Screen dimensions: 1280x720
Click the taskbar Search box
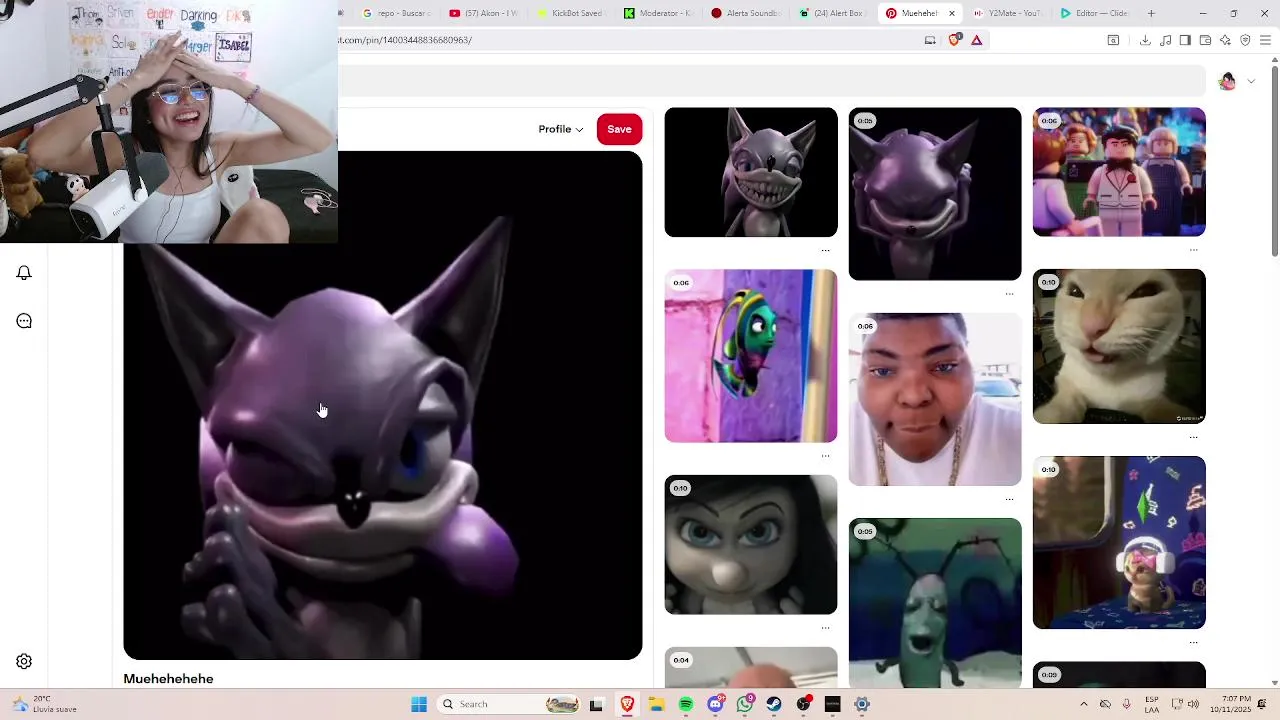click(x=510, y=704)
